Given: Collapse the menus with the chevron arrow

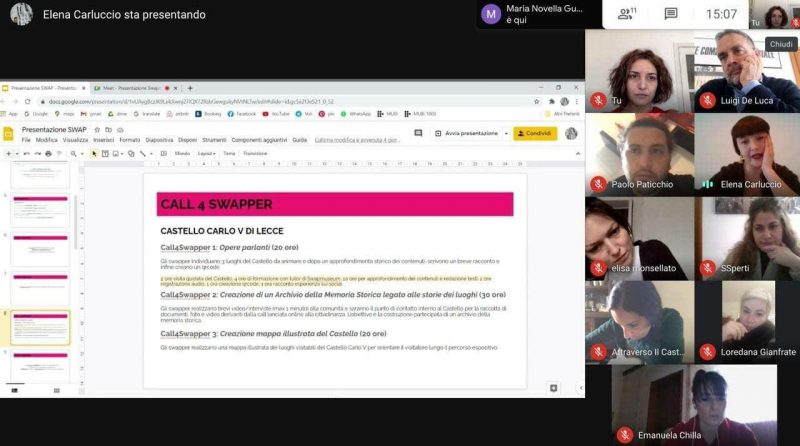Looking at the screenshot, I should pos(578,154).
